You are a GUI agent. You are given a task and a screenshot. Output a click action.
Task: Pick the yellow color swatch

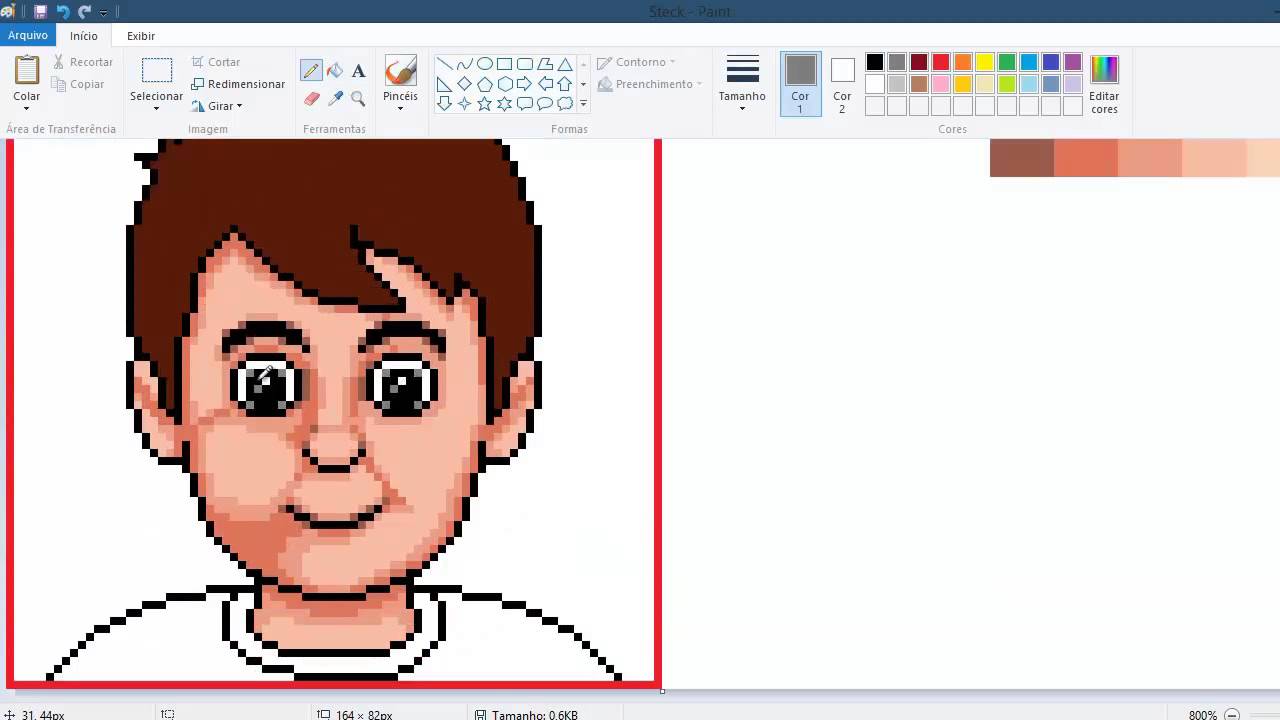985,62
